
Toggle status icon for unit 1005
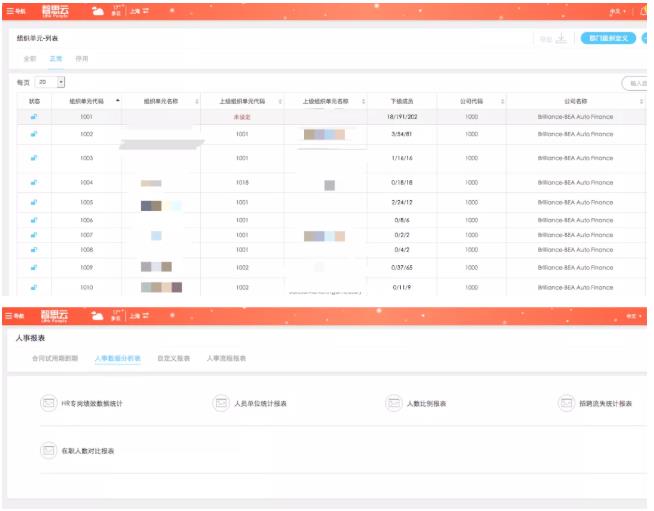coord(34,202)
